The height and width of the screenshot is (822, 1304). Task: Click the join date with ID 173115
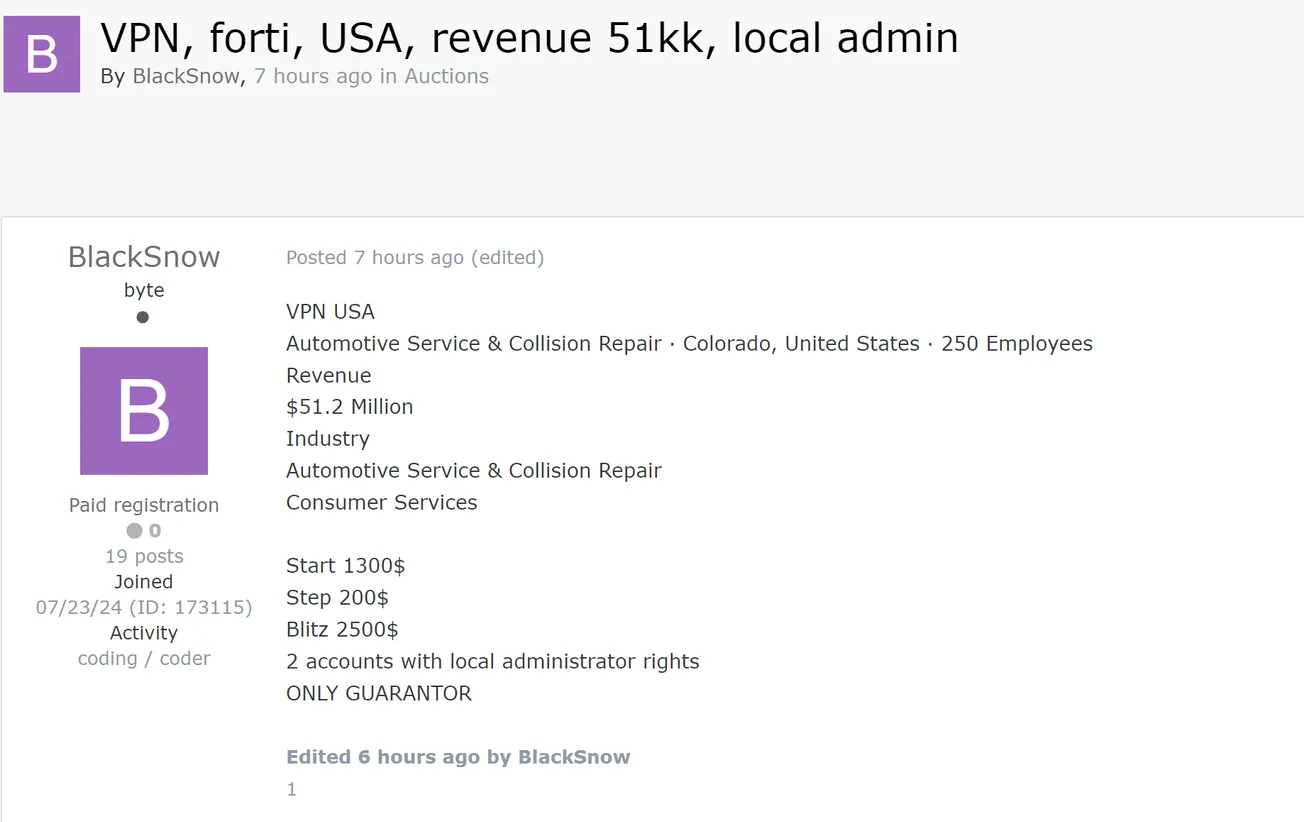coord(144,607)
